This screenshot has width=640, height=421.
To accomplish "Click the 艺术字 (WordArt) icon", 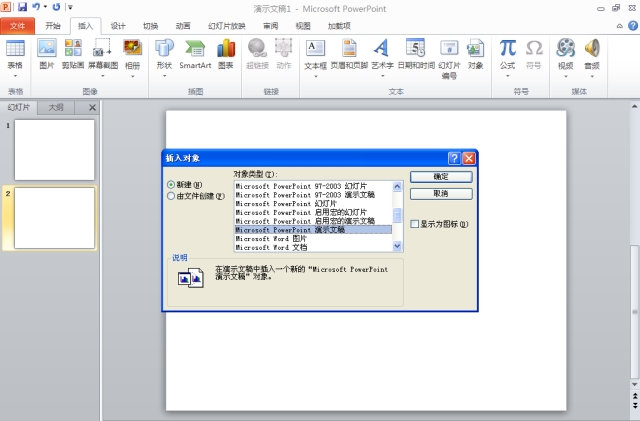I will pos(381,53).
